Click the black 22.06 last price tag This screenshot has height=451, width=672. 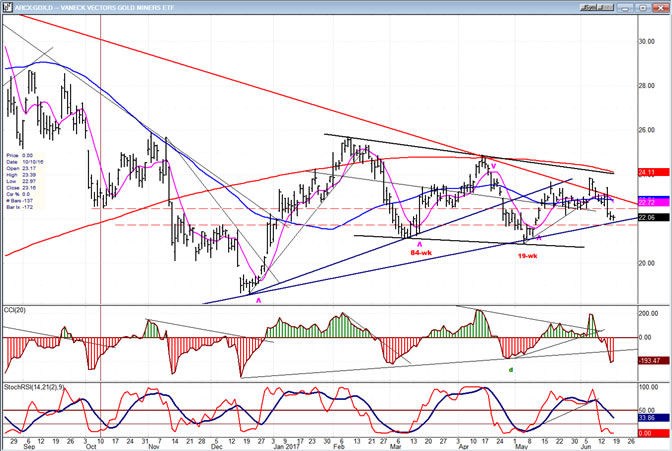(653, 217)
